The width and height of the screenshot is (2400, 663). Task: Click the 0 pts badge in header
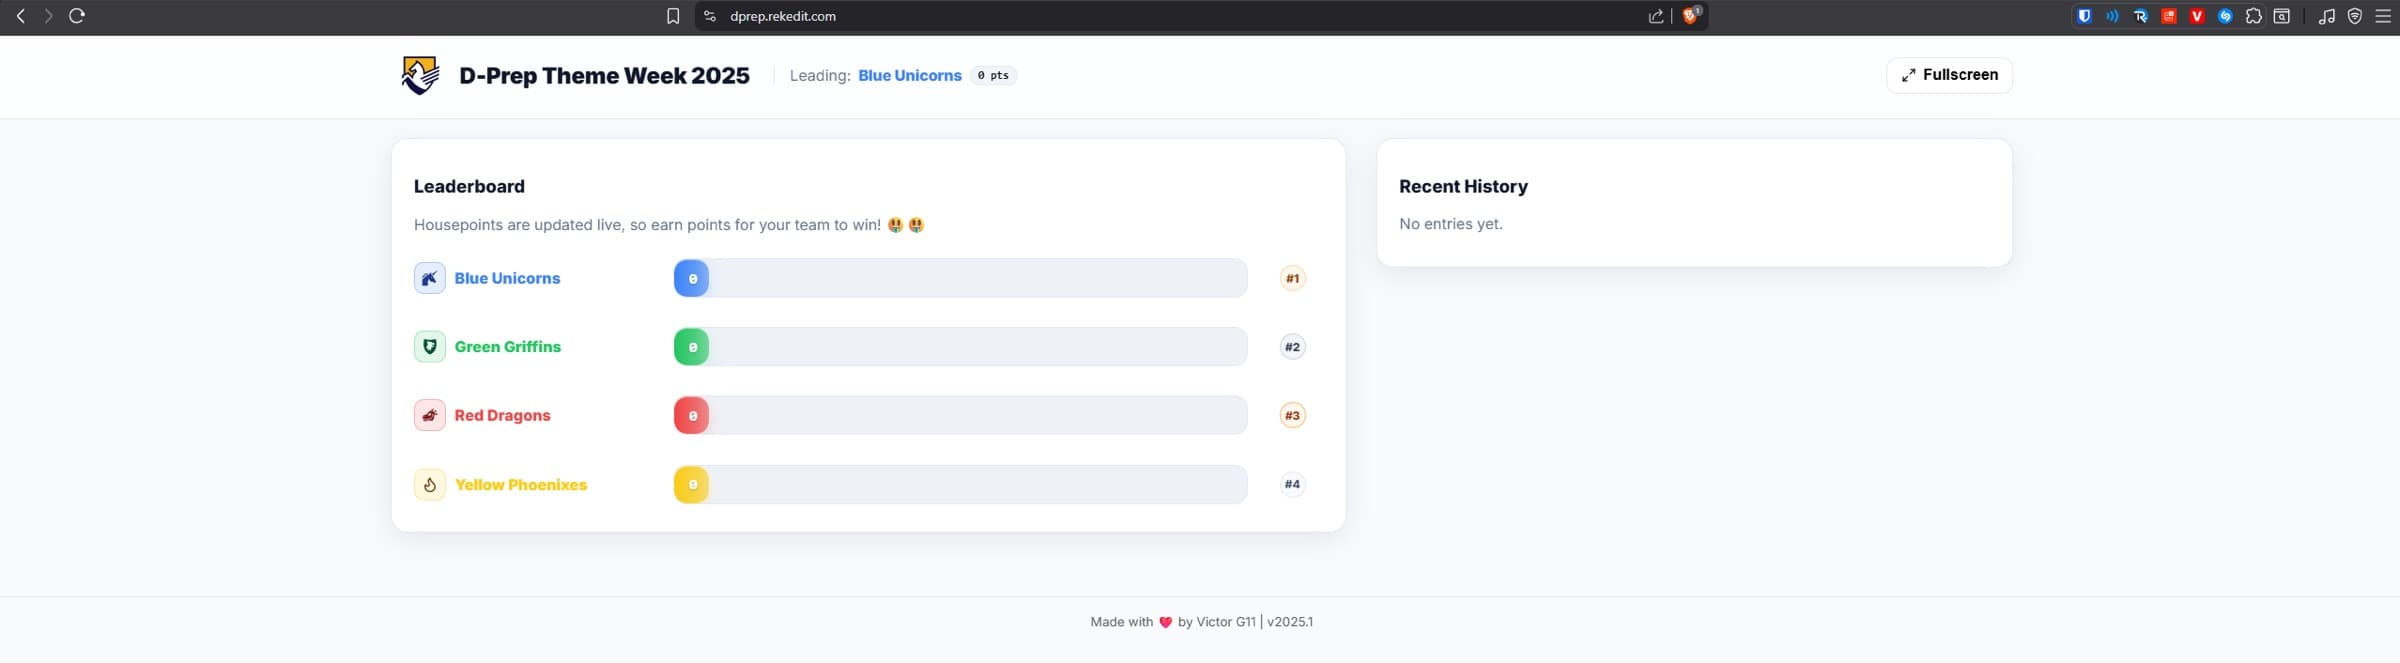(x=993, y=75)
